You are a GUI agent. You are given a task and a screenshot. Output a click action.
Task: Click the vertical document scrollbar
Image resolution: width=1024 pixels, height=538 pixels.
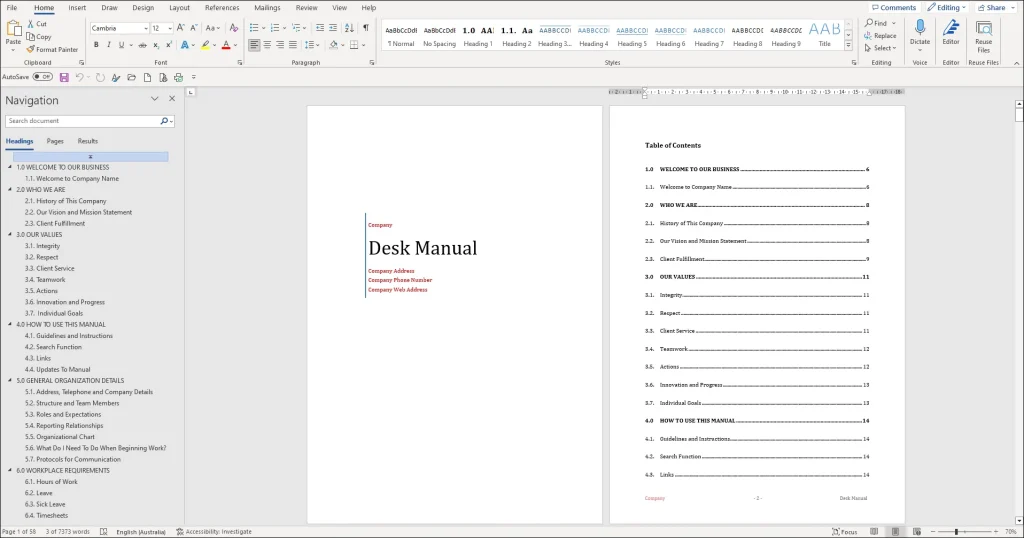pyautogui.click(x=1019, y=313)
